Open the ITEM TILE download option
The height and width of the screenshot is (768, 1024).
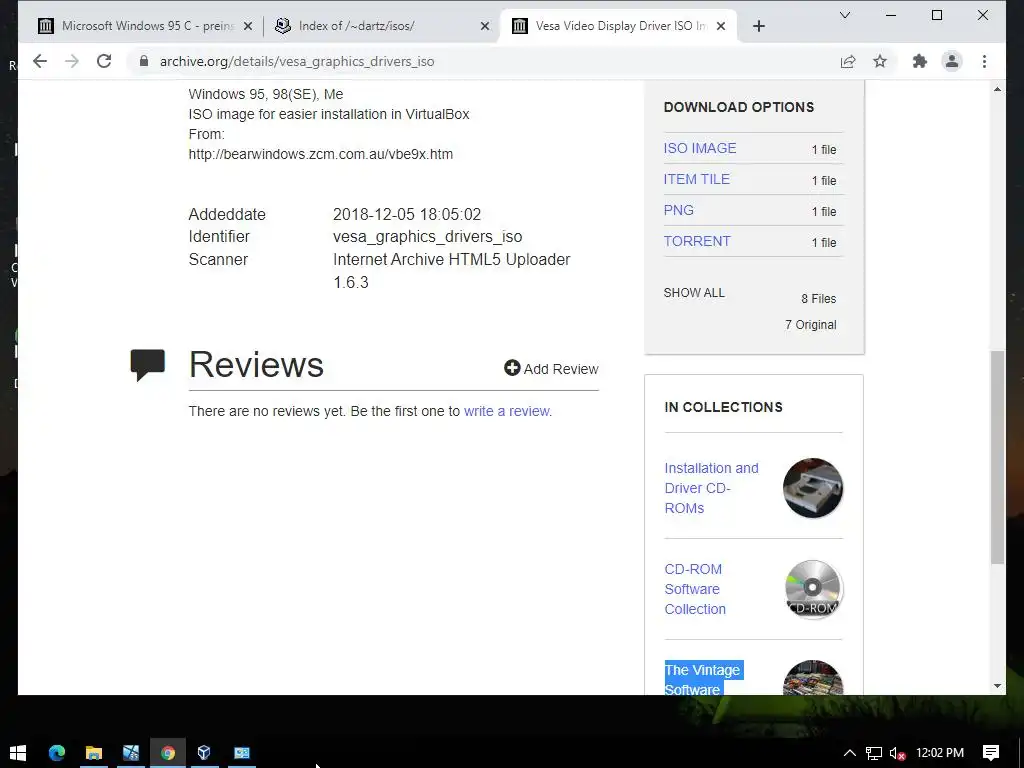(696, 179)
